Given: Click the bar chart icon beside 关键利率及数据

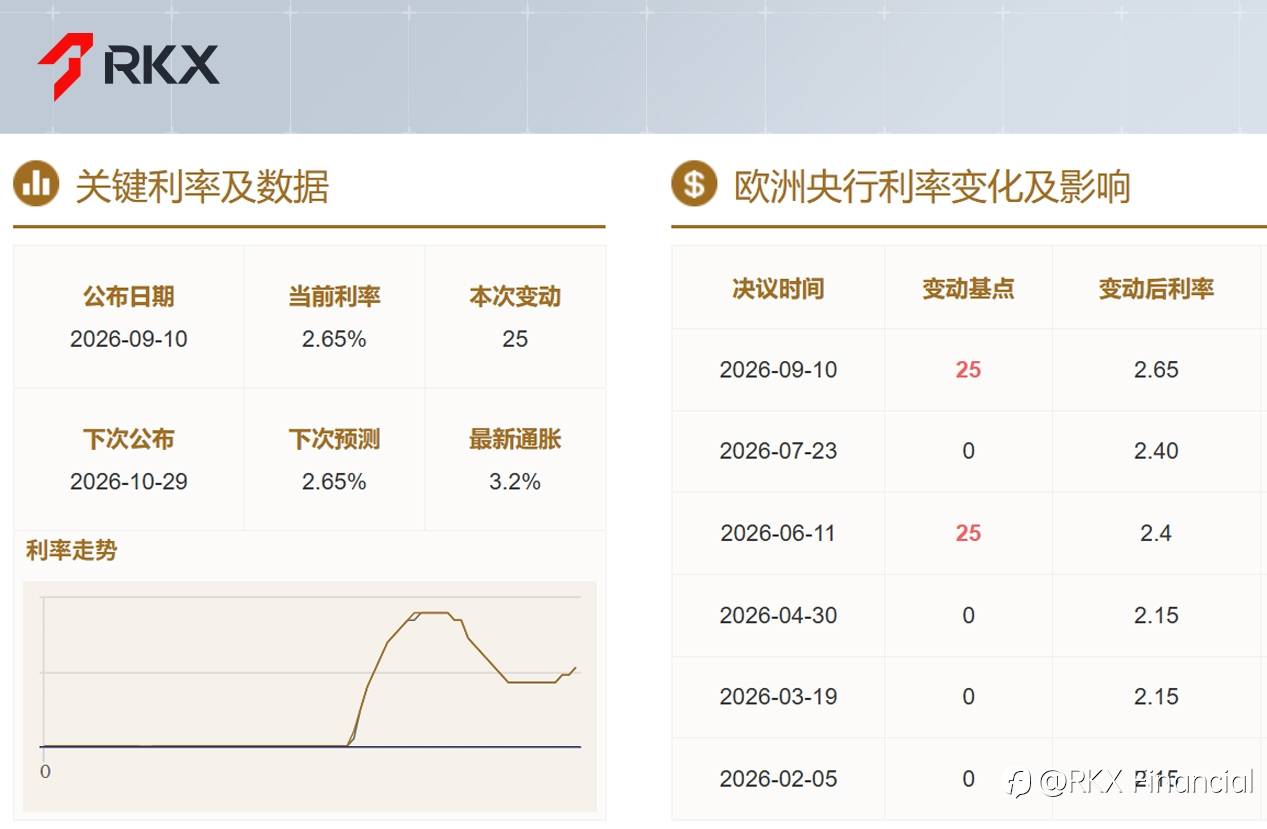Looking at the screenshot, I should (x=36, y=184).
